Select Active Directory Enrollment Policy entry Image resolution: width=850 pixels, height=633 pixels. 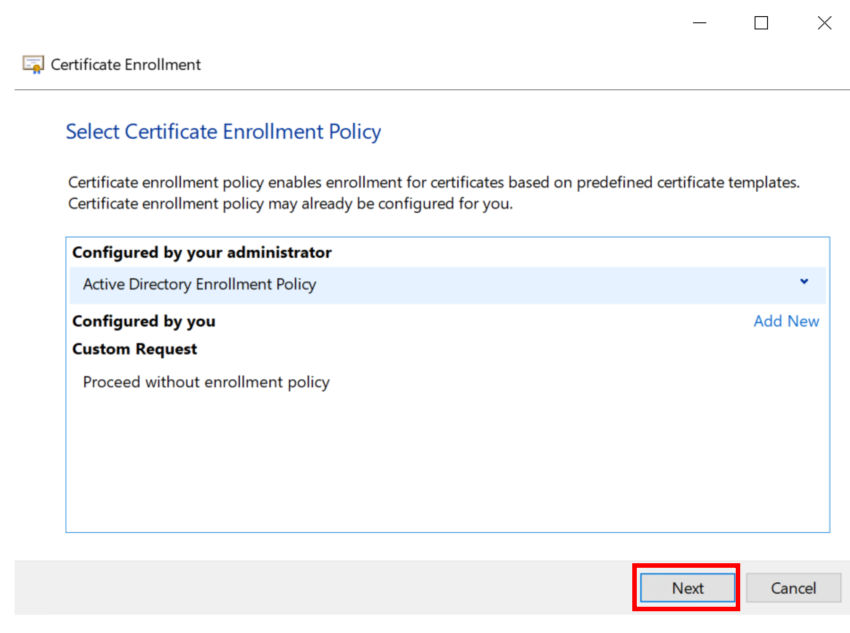200,285
